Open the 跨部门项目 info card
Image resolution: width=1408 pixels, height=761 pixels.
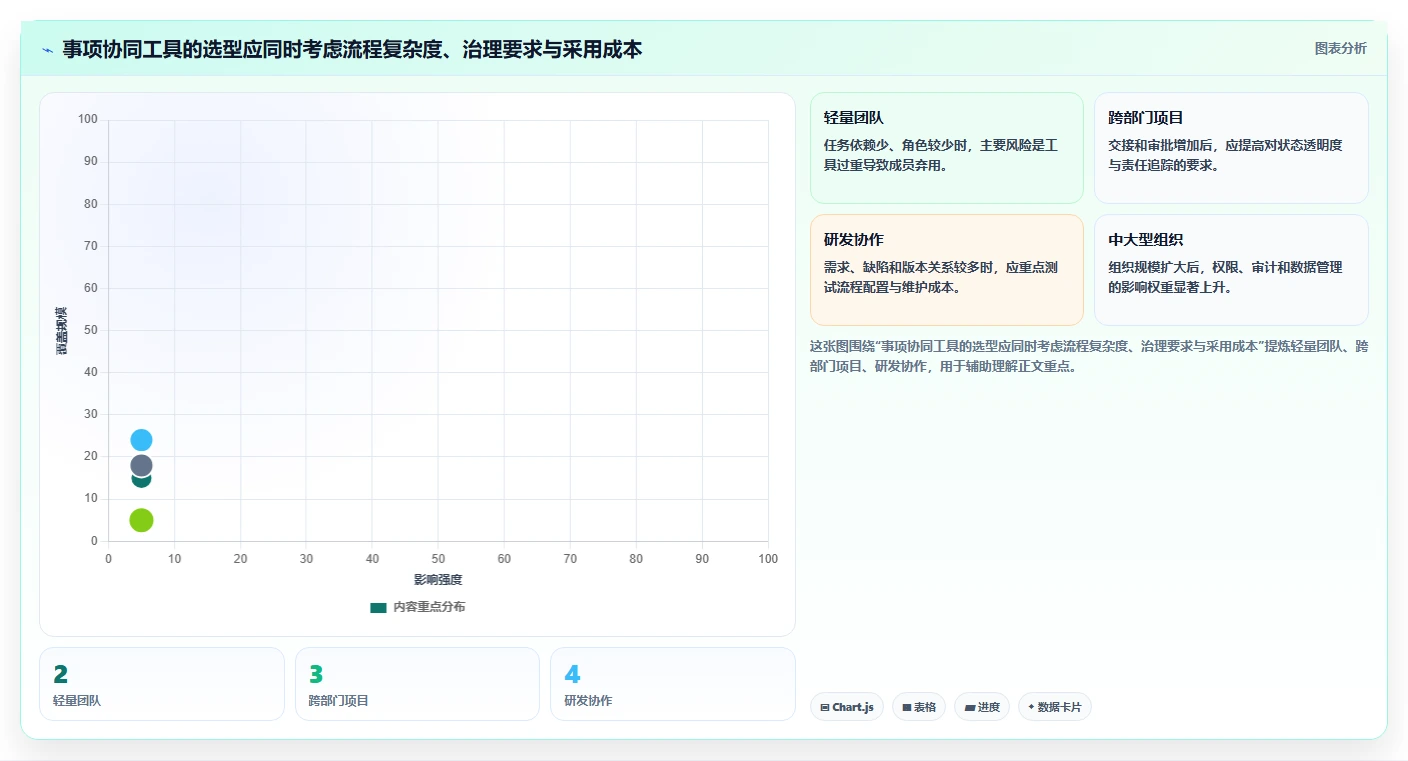point(1231,148)
